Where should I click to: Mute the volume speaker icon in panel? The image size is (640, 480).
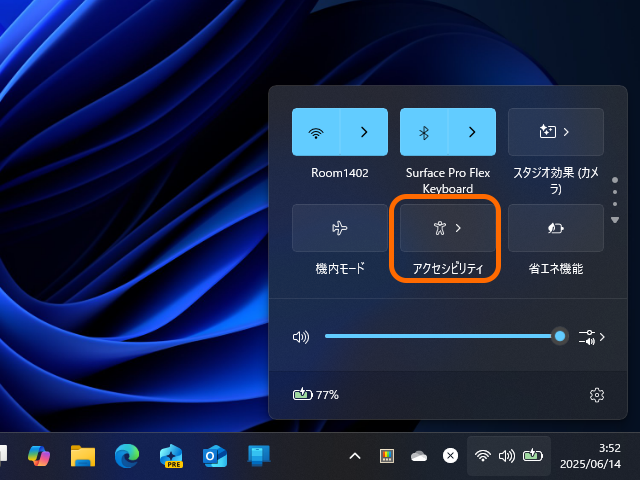301,337
